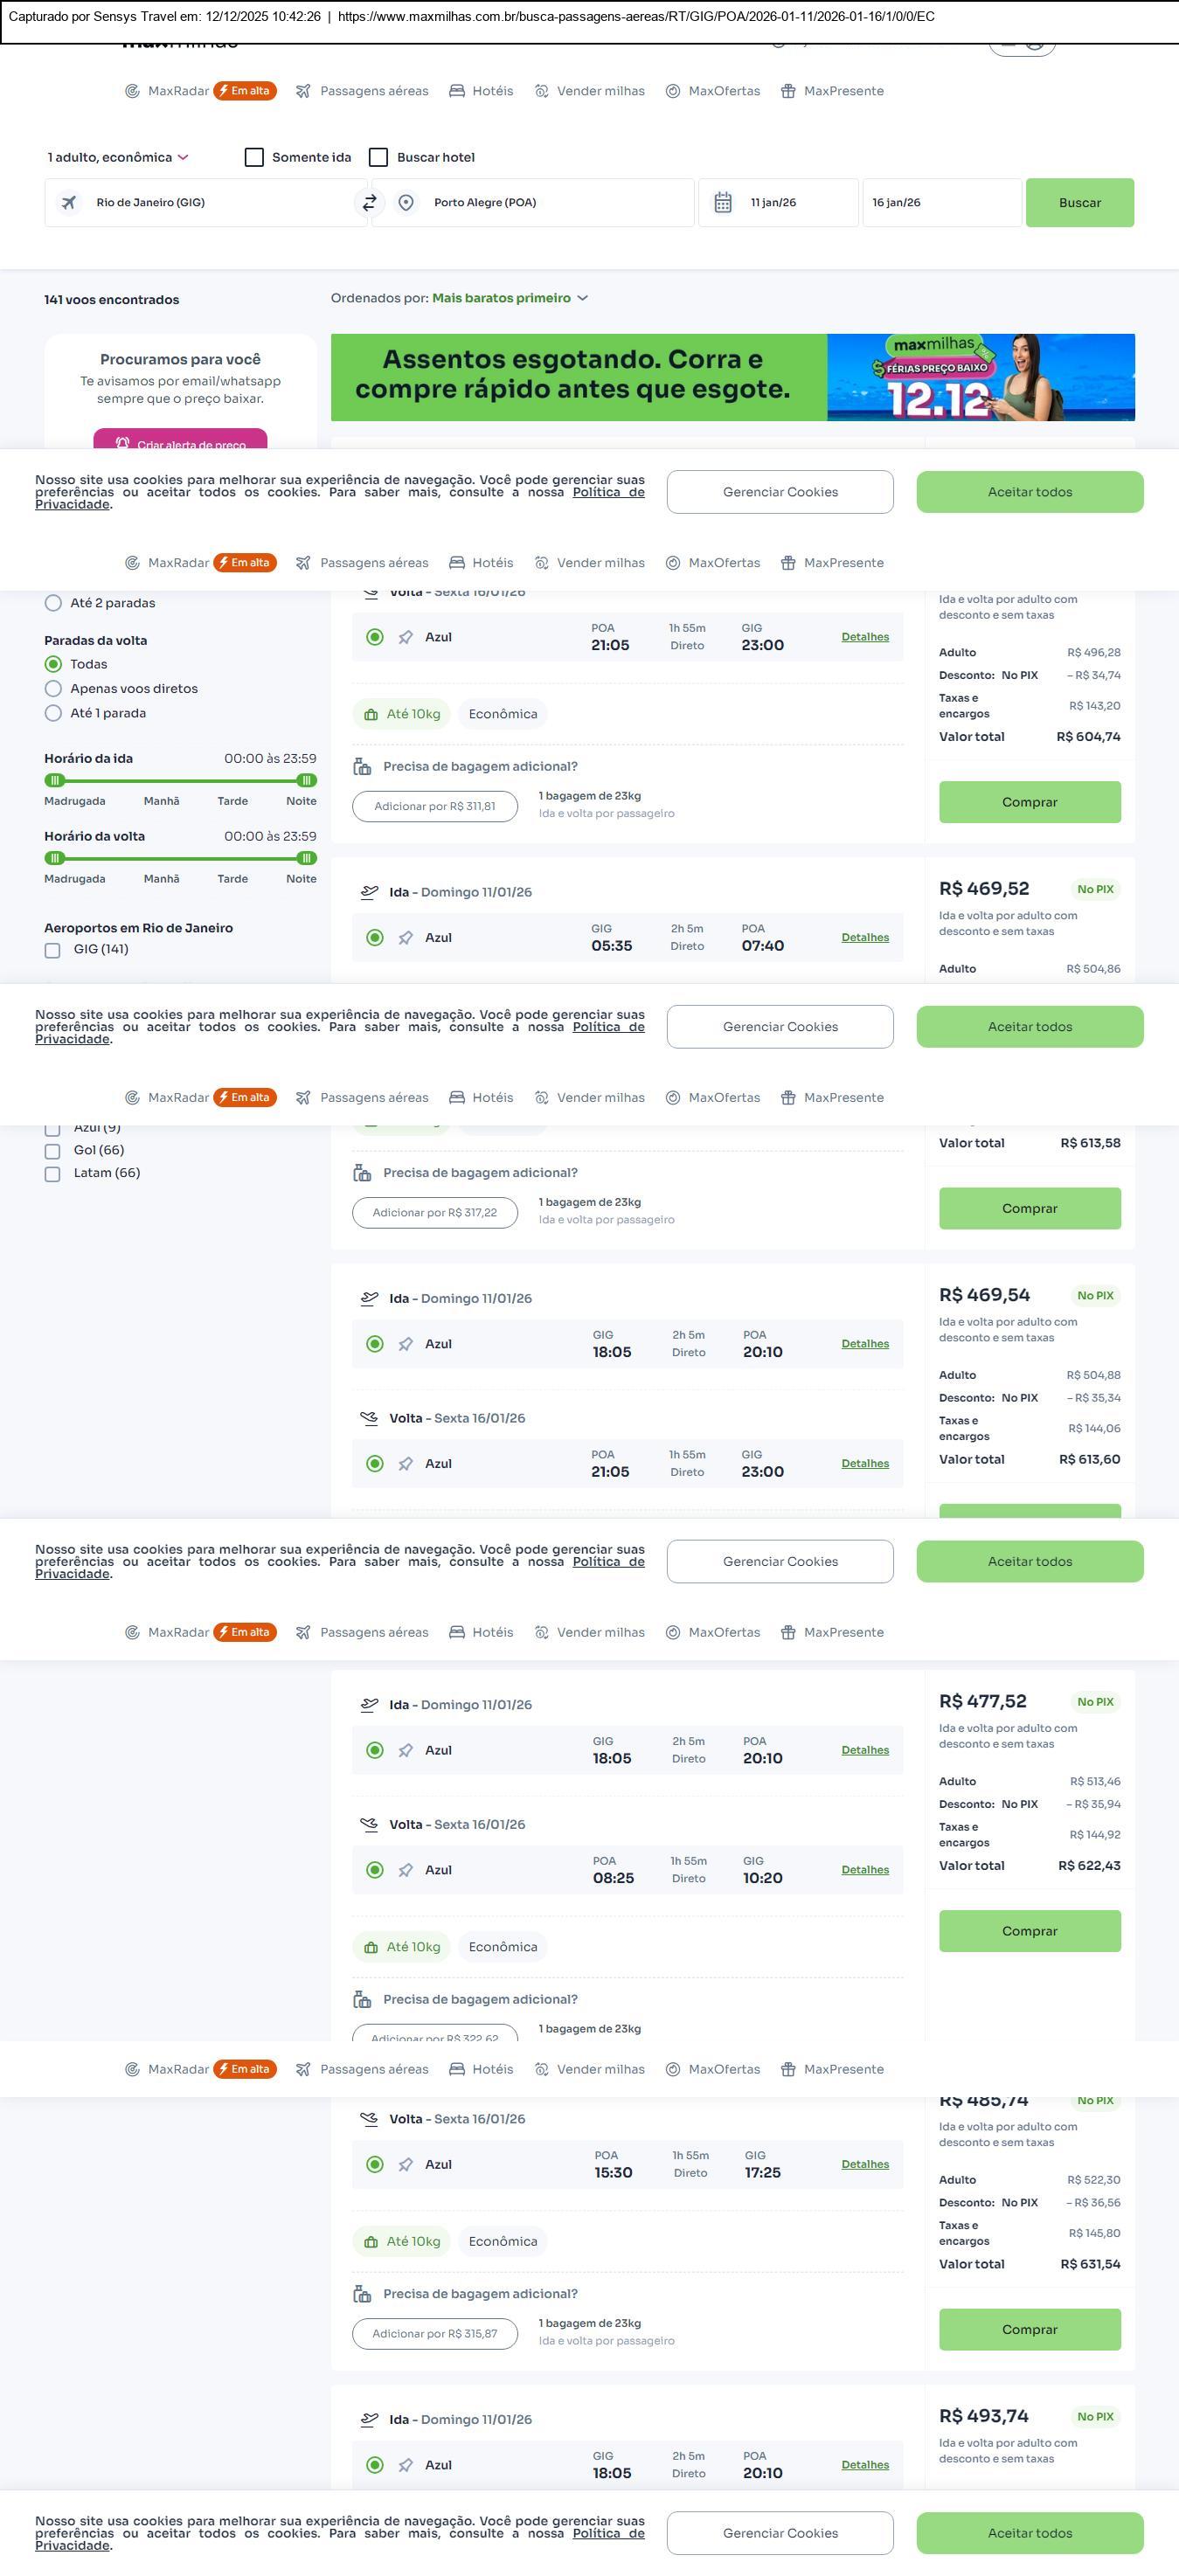Screen dimensions: 1179x2576
Task: Go to 'MaxOfertas' in top navigation
Action: [x=713, y=91]
